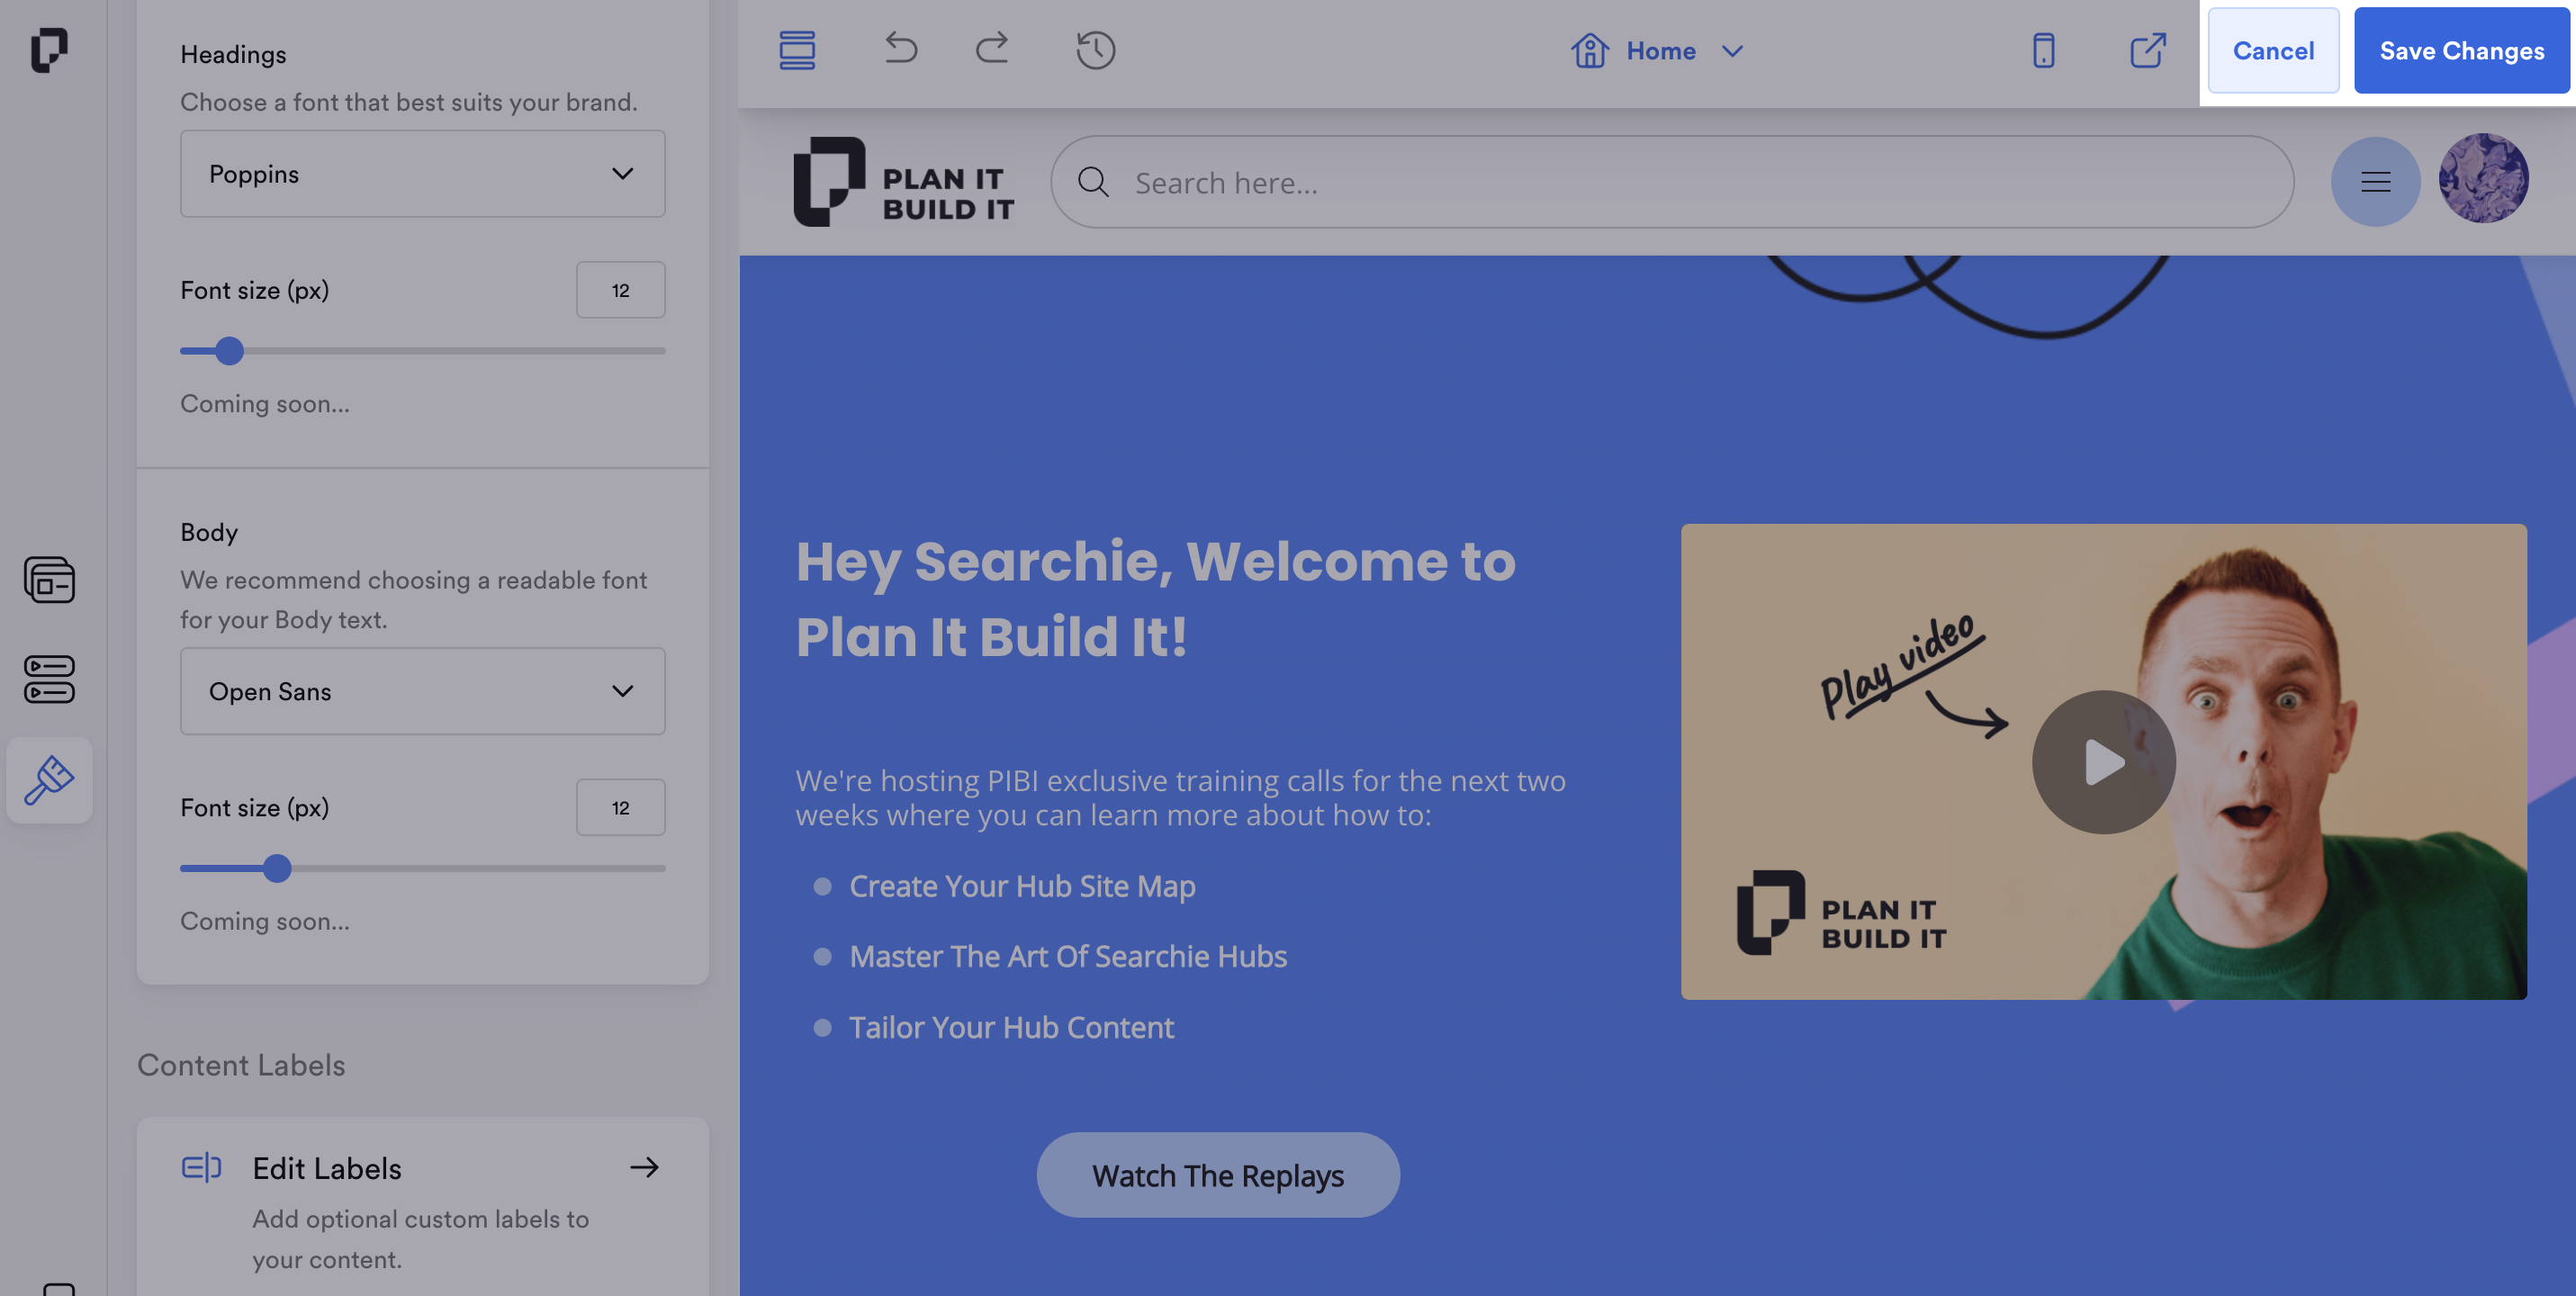
Task: Click the Body font size input field
Action: [x=620, y=807]
